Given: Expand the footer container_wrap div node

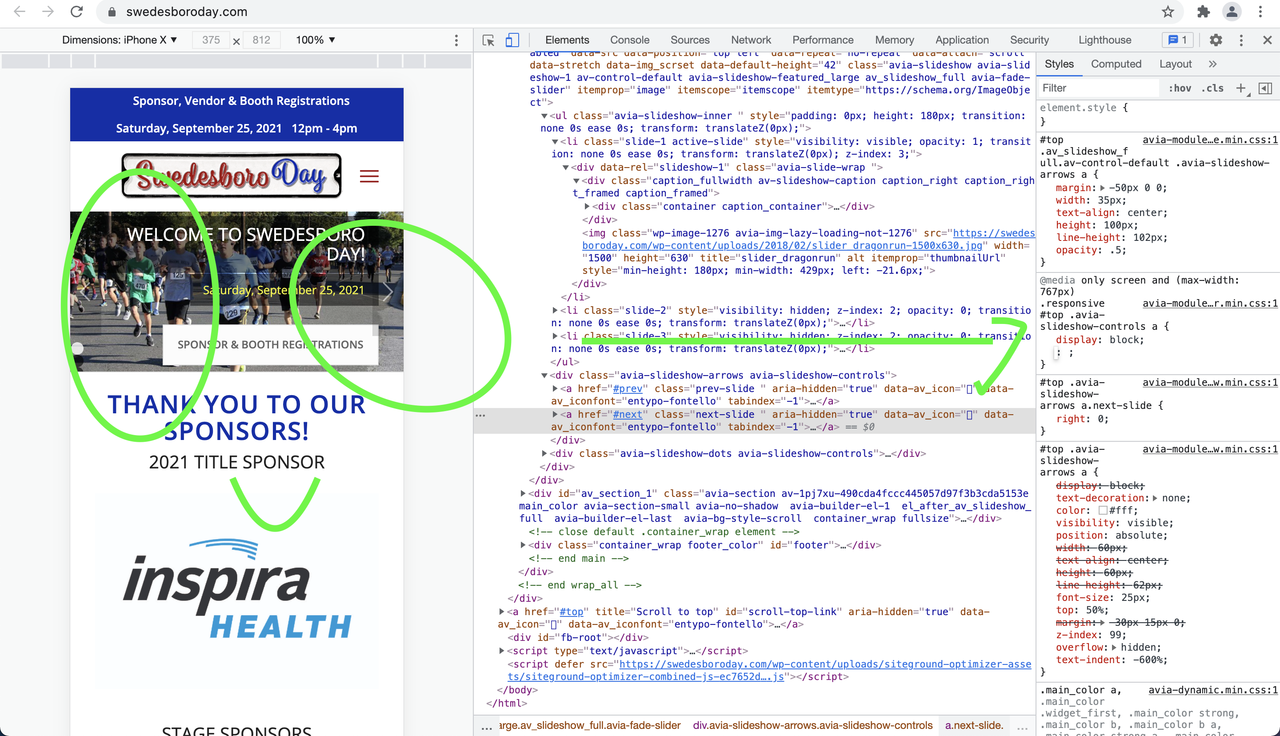Looking at the screenshot, I should click(x=523, y=545).
